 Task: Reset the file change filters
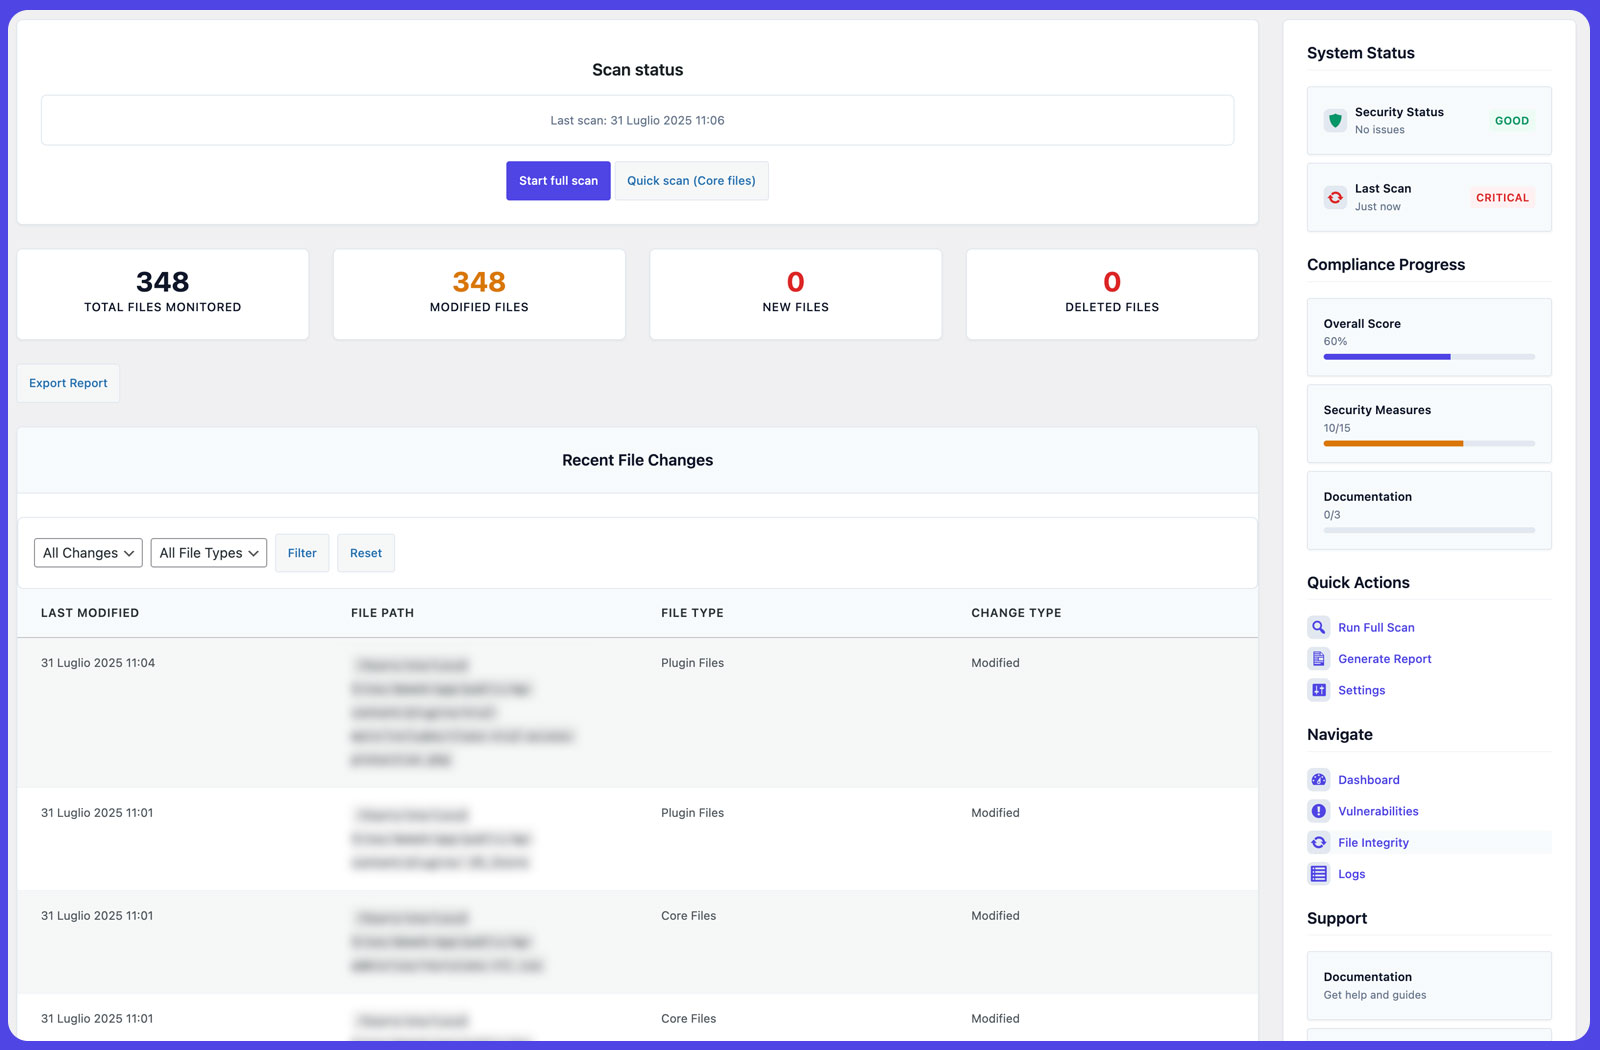click(366, 552)
